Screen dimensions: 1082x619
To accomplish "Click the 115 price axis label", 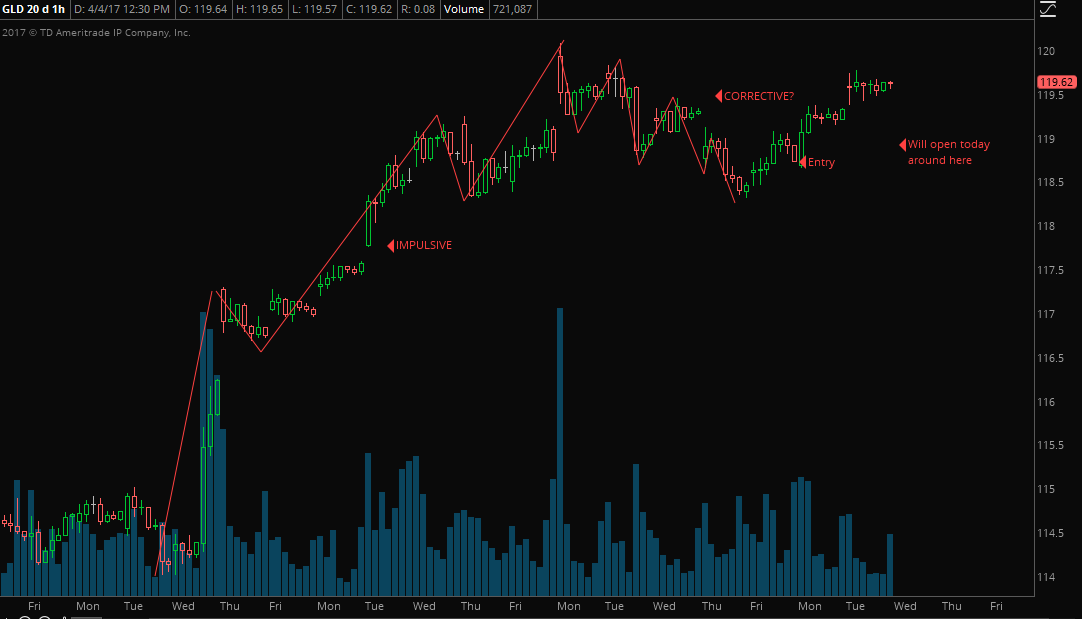I will click(x=1046, y=489).
